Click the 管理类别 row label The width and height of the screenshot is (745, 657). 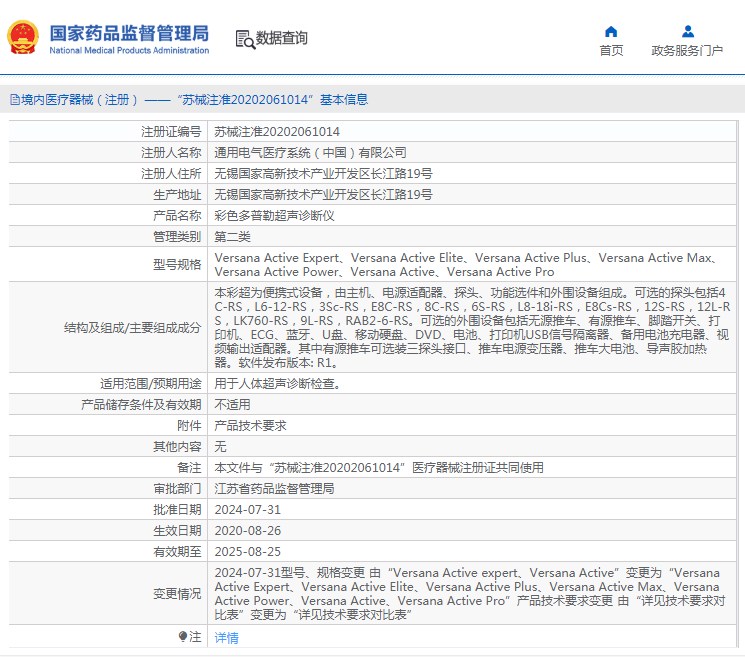click(177, 237)
